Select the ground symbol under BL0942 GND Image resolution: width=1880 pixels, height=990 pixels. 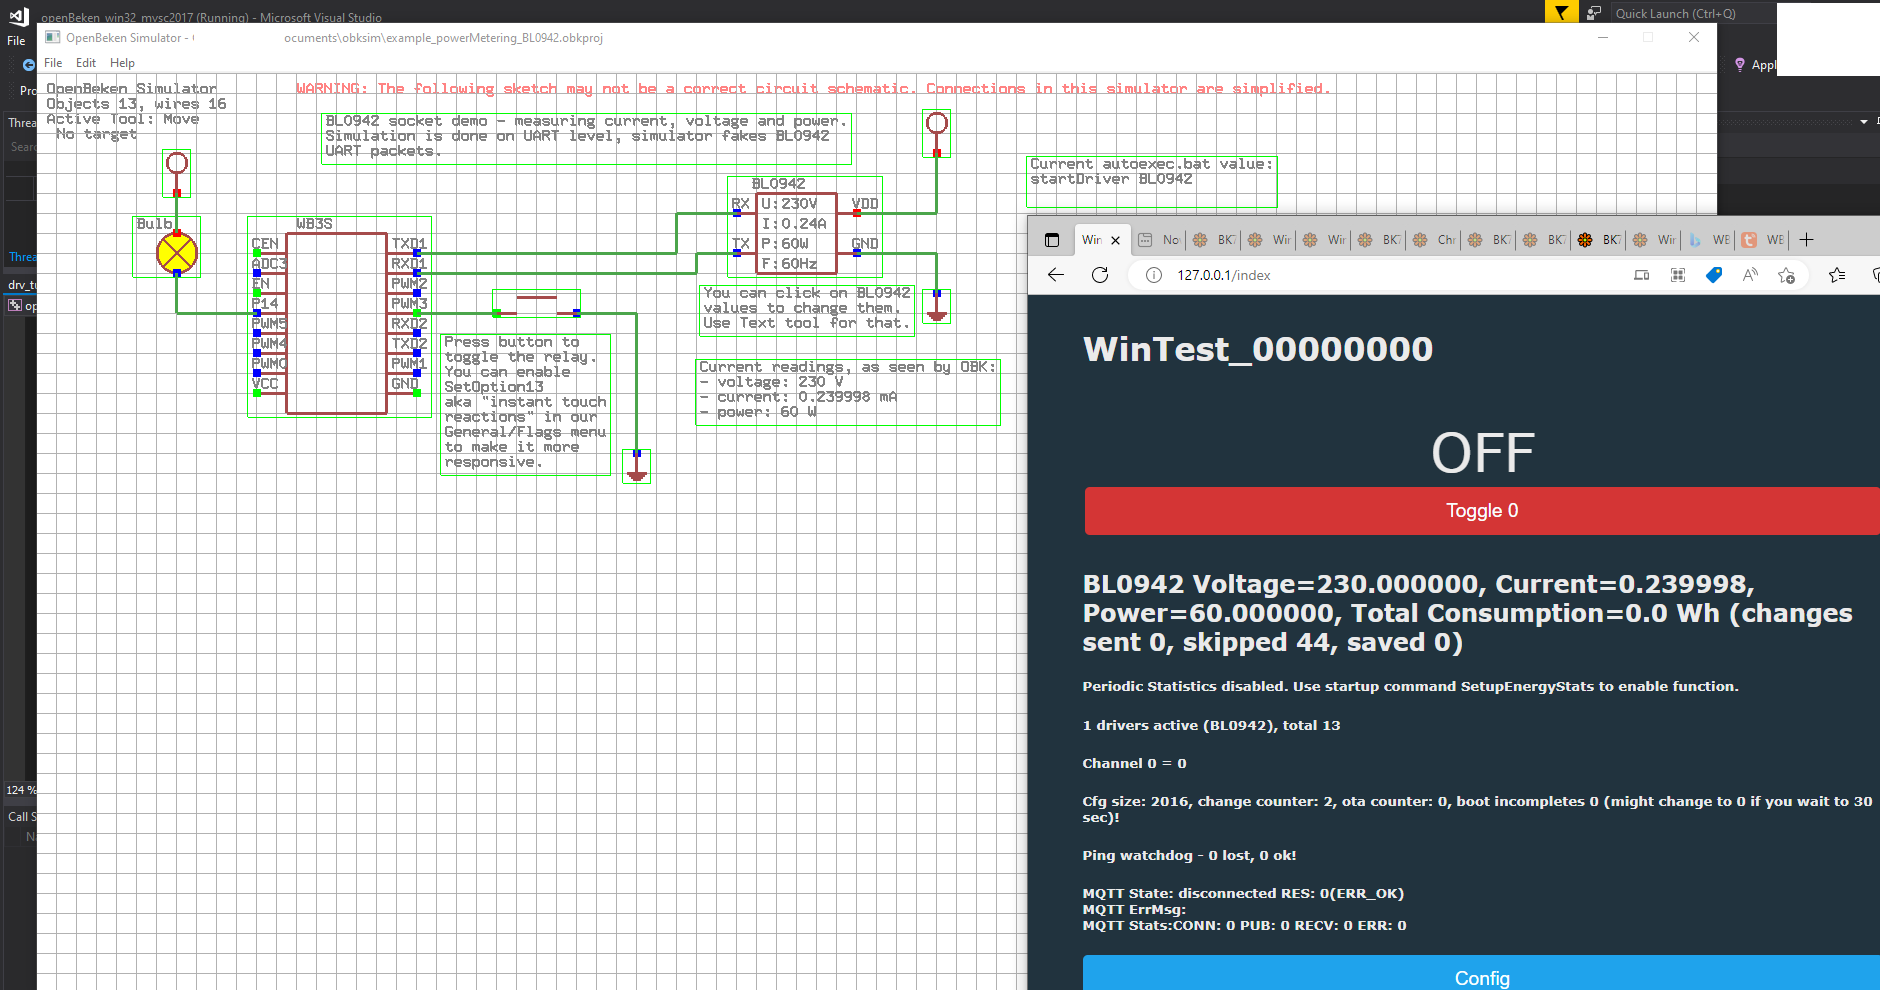tap(937, 307)
